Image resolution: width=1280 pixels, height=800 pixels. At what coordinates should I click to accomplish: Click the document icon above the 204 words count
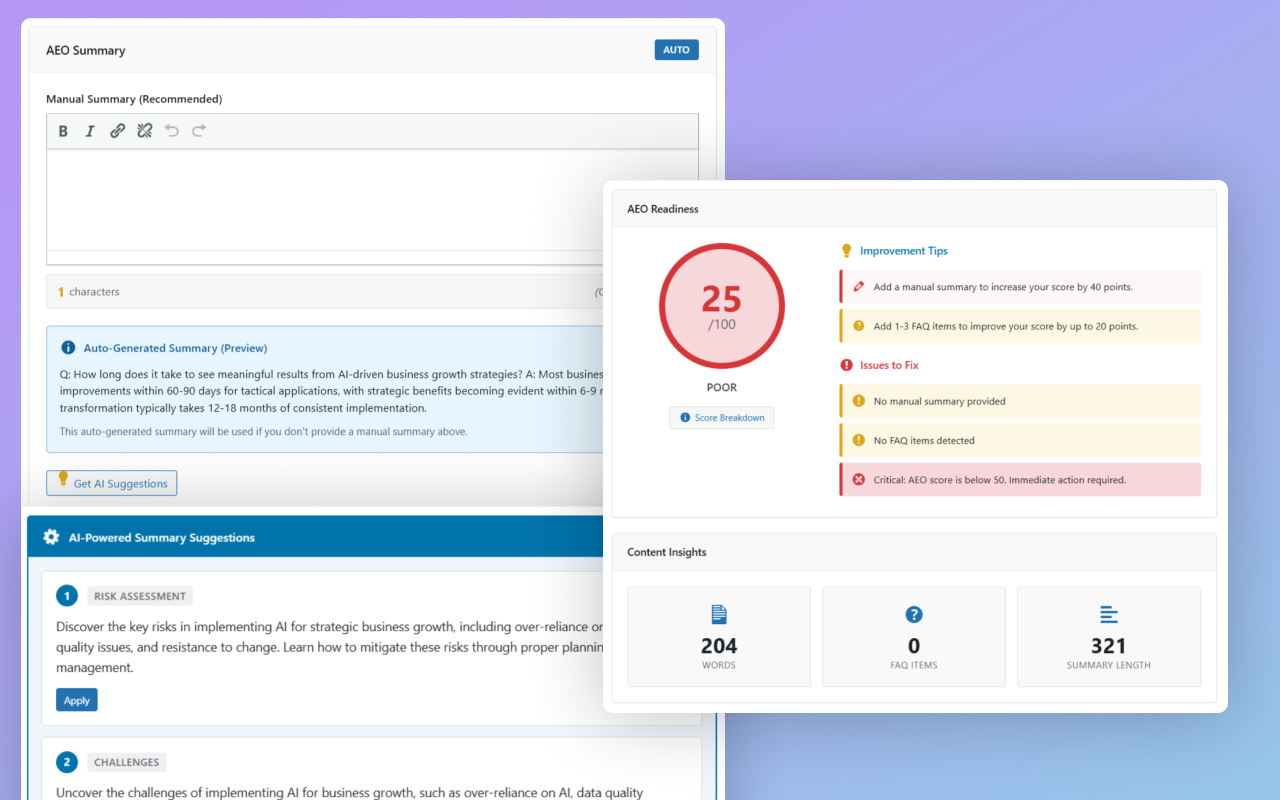pos(718,614)
